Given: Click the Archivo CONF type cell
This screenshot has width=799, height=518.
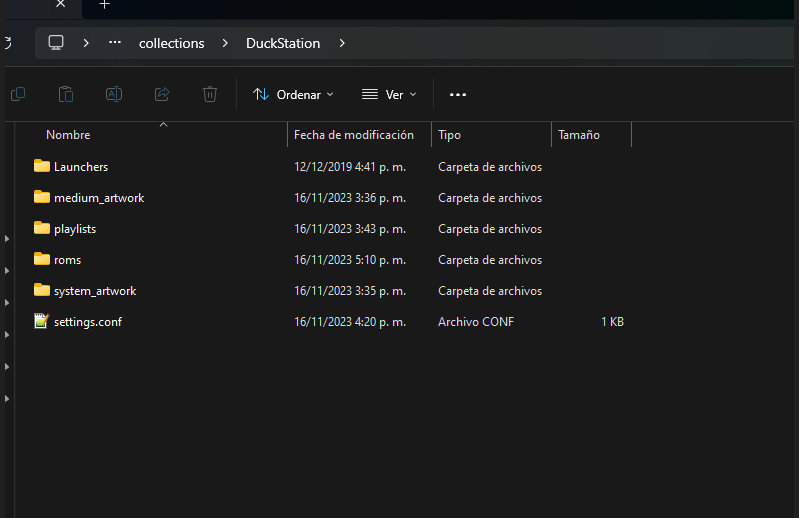Looking at the screenshot, I should [476, 322].
